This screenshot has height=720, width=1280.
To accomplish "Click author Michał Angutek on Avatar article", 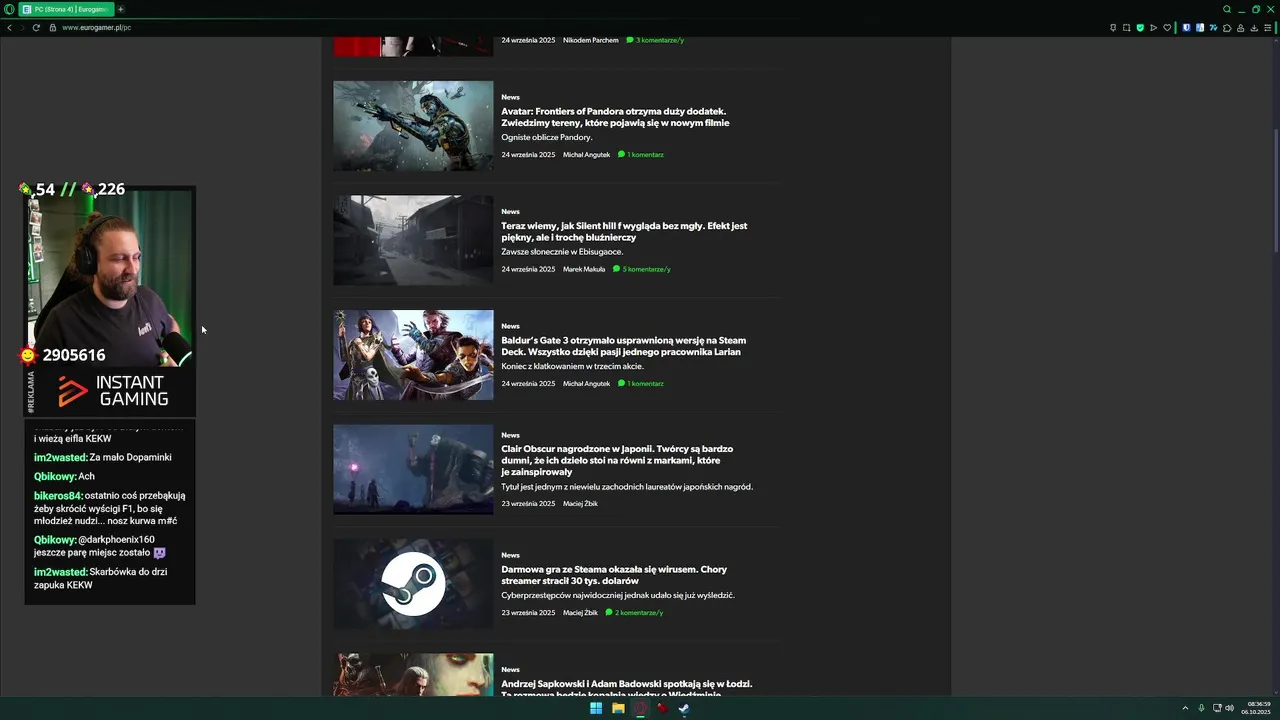I will [x=586, y=155].
